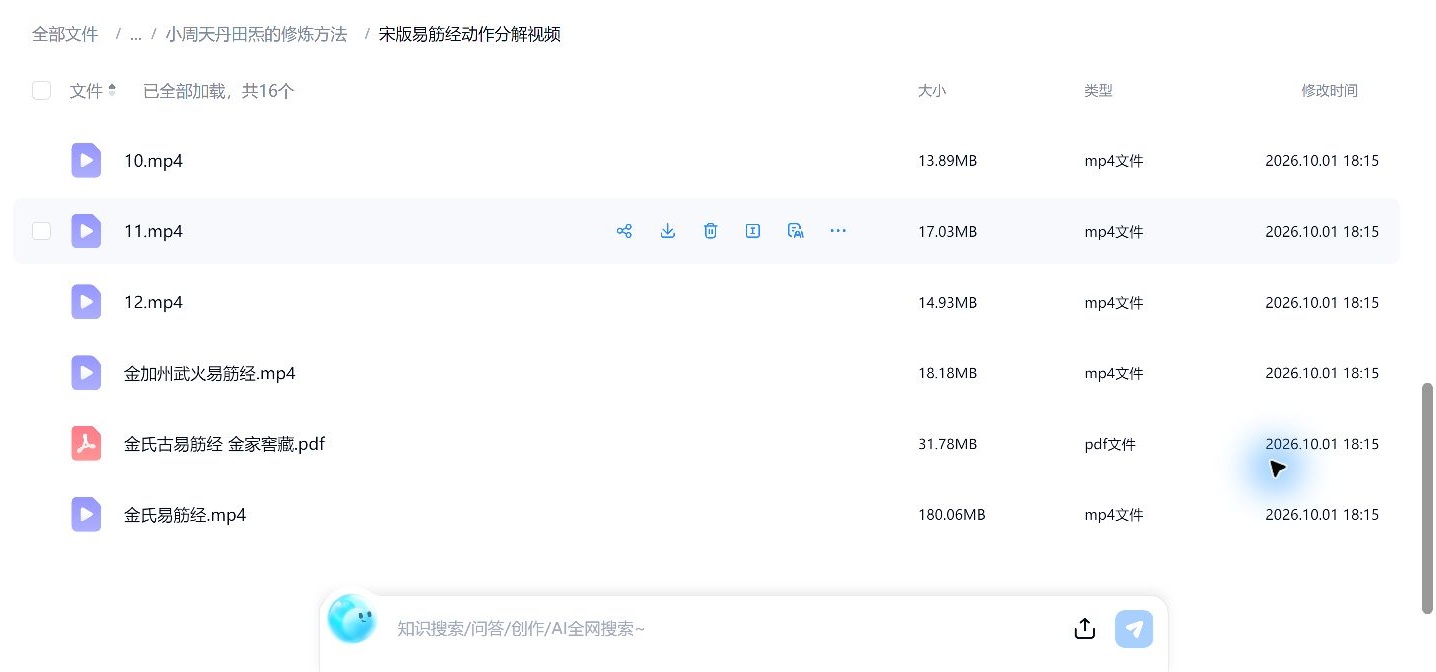Open the file 12.mp4
The height and width of the screenshot is (672, 1436).
153,303
